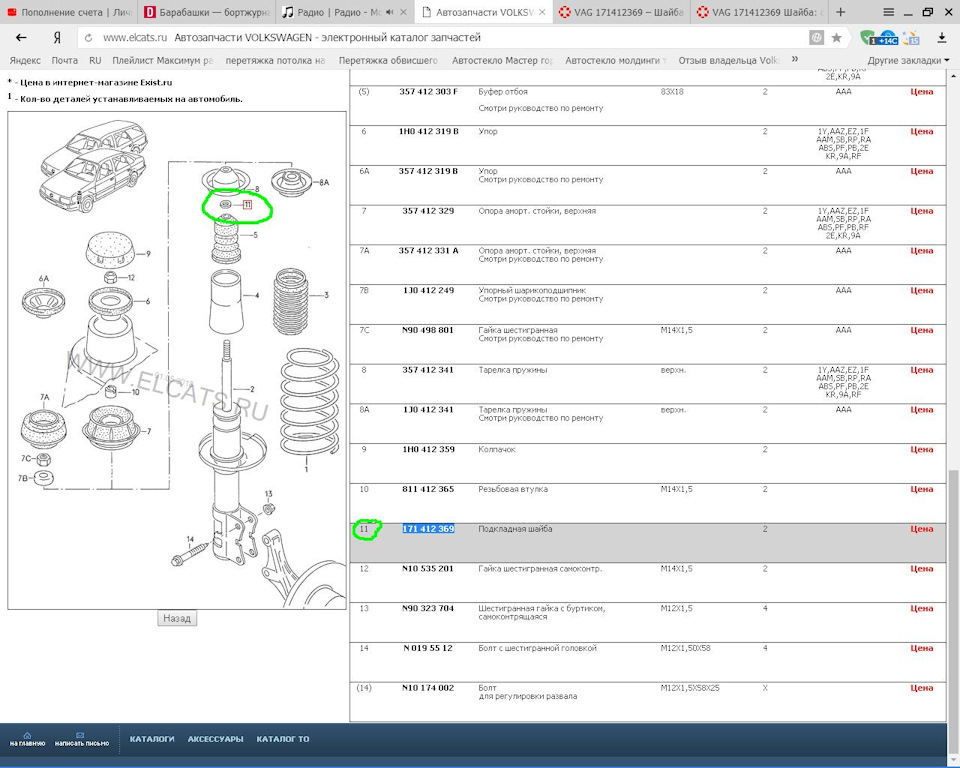Open the 'Автостекло Мастер' bookmark
Image resolution: width=960 pixels, height=768 pixels.
click(502, 60)
